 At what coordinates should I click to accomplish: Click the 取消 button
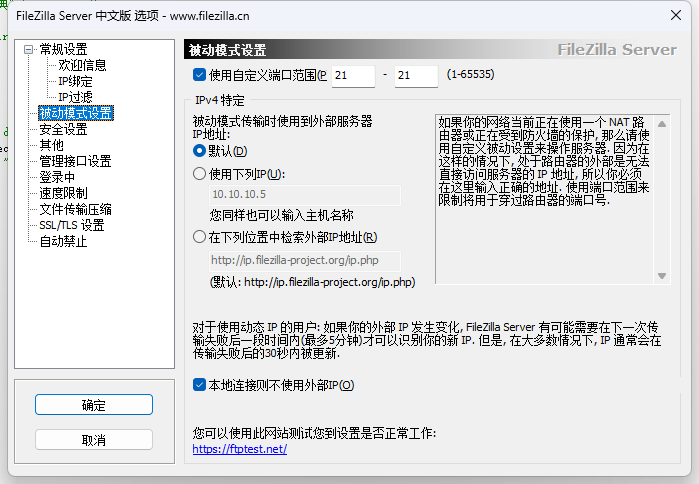pos(94,440)
